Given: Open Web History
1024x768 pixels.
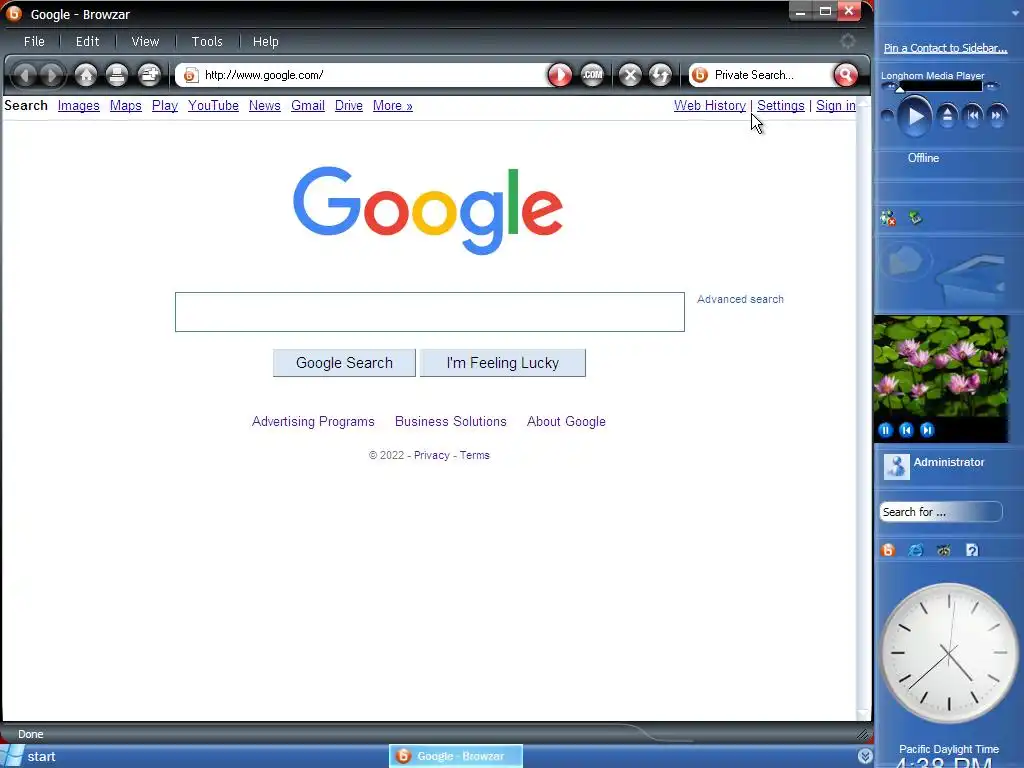Looking at the screenshot, I should pyautogui.click(x=710, y=106).
